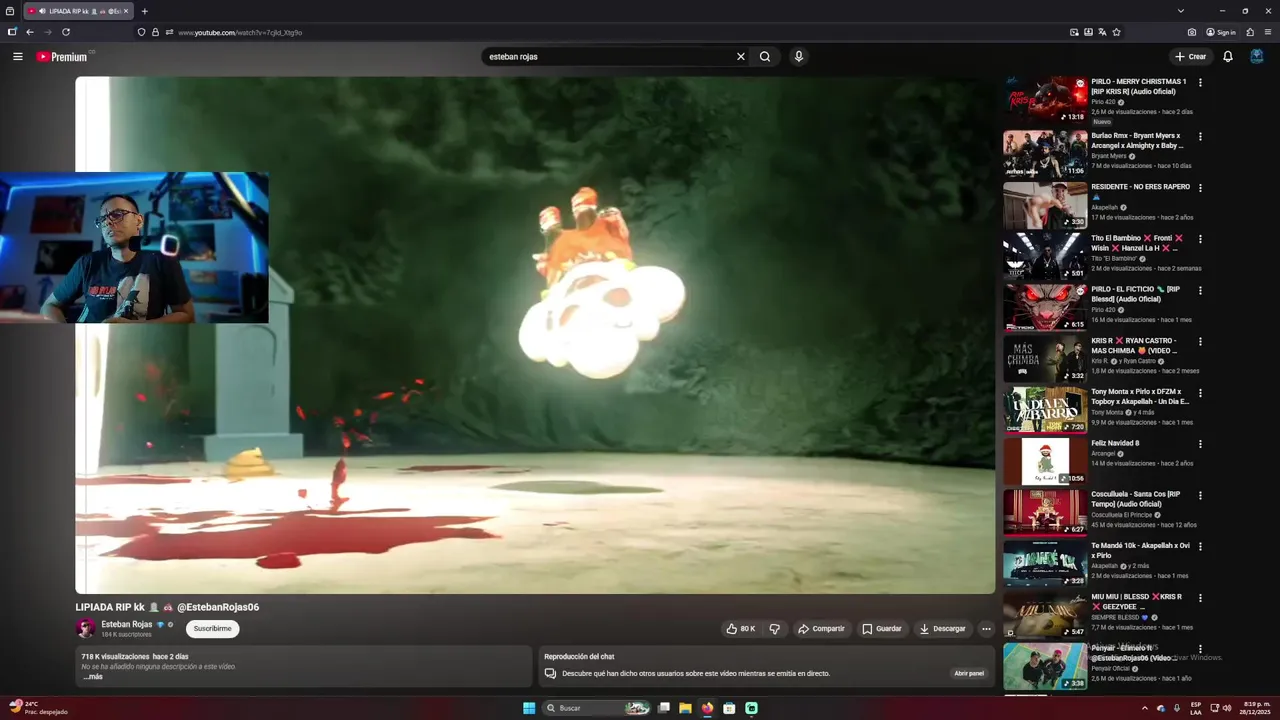Launch File Explorer from the taskbar
Screen dimensions: 1280x720
[x=685, y=708]
